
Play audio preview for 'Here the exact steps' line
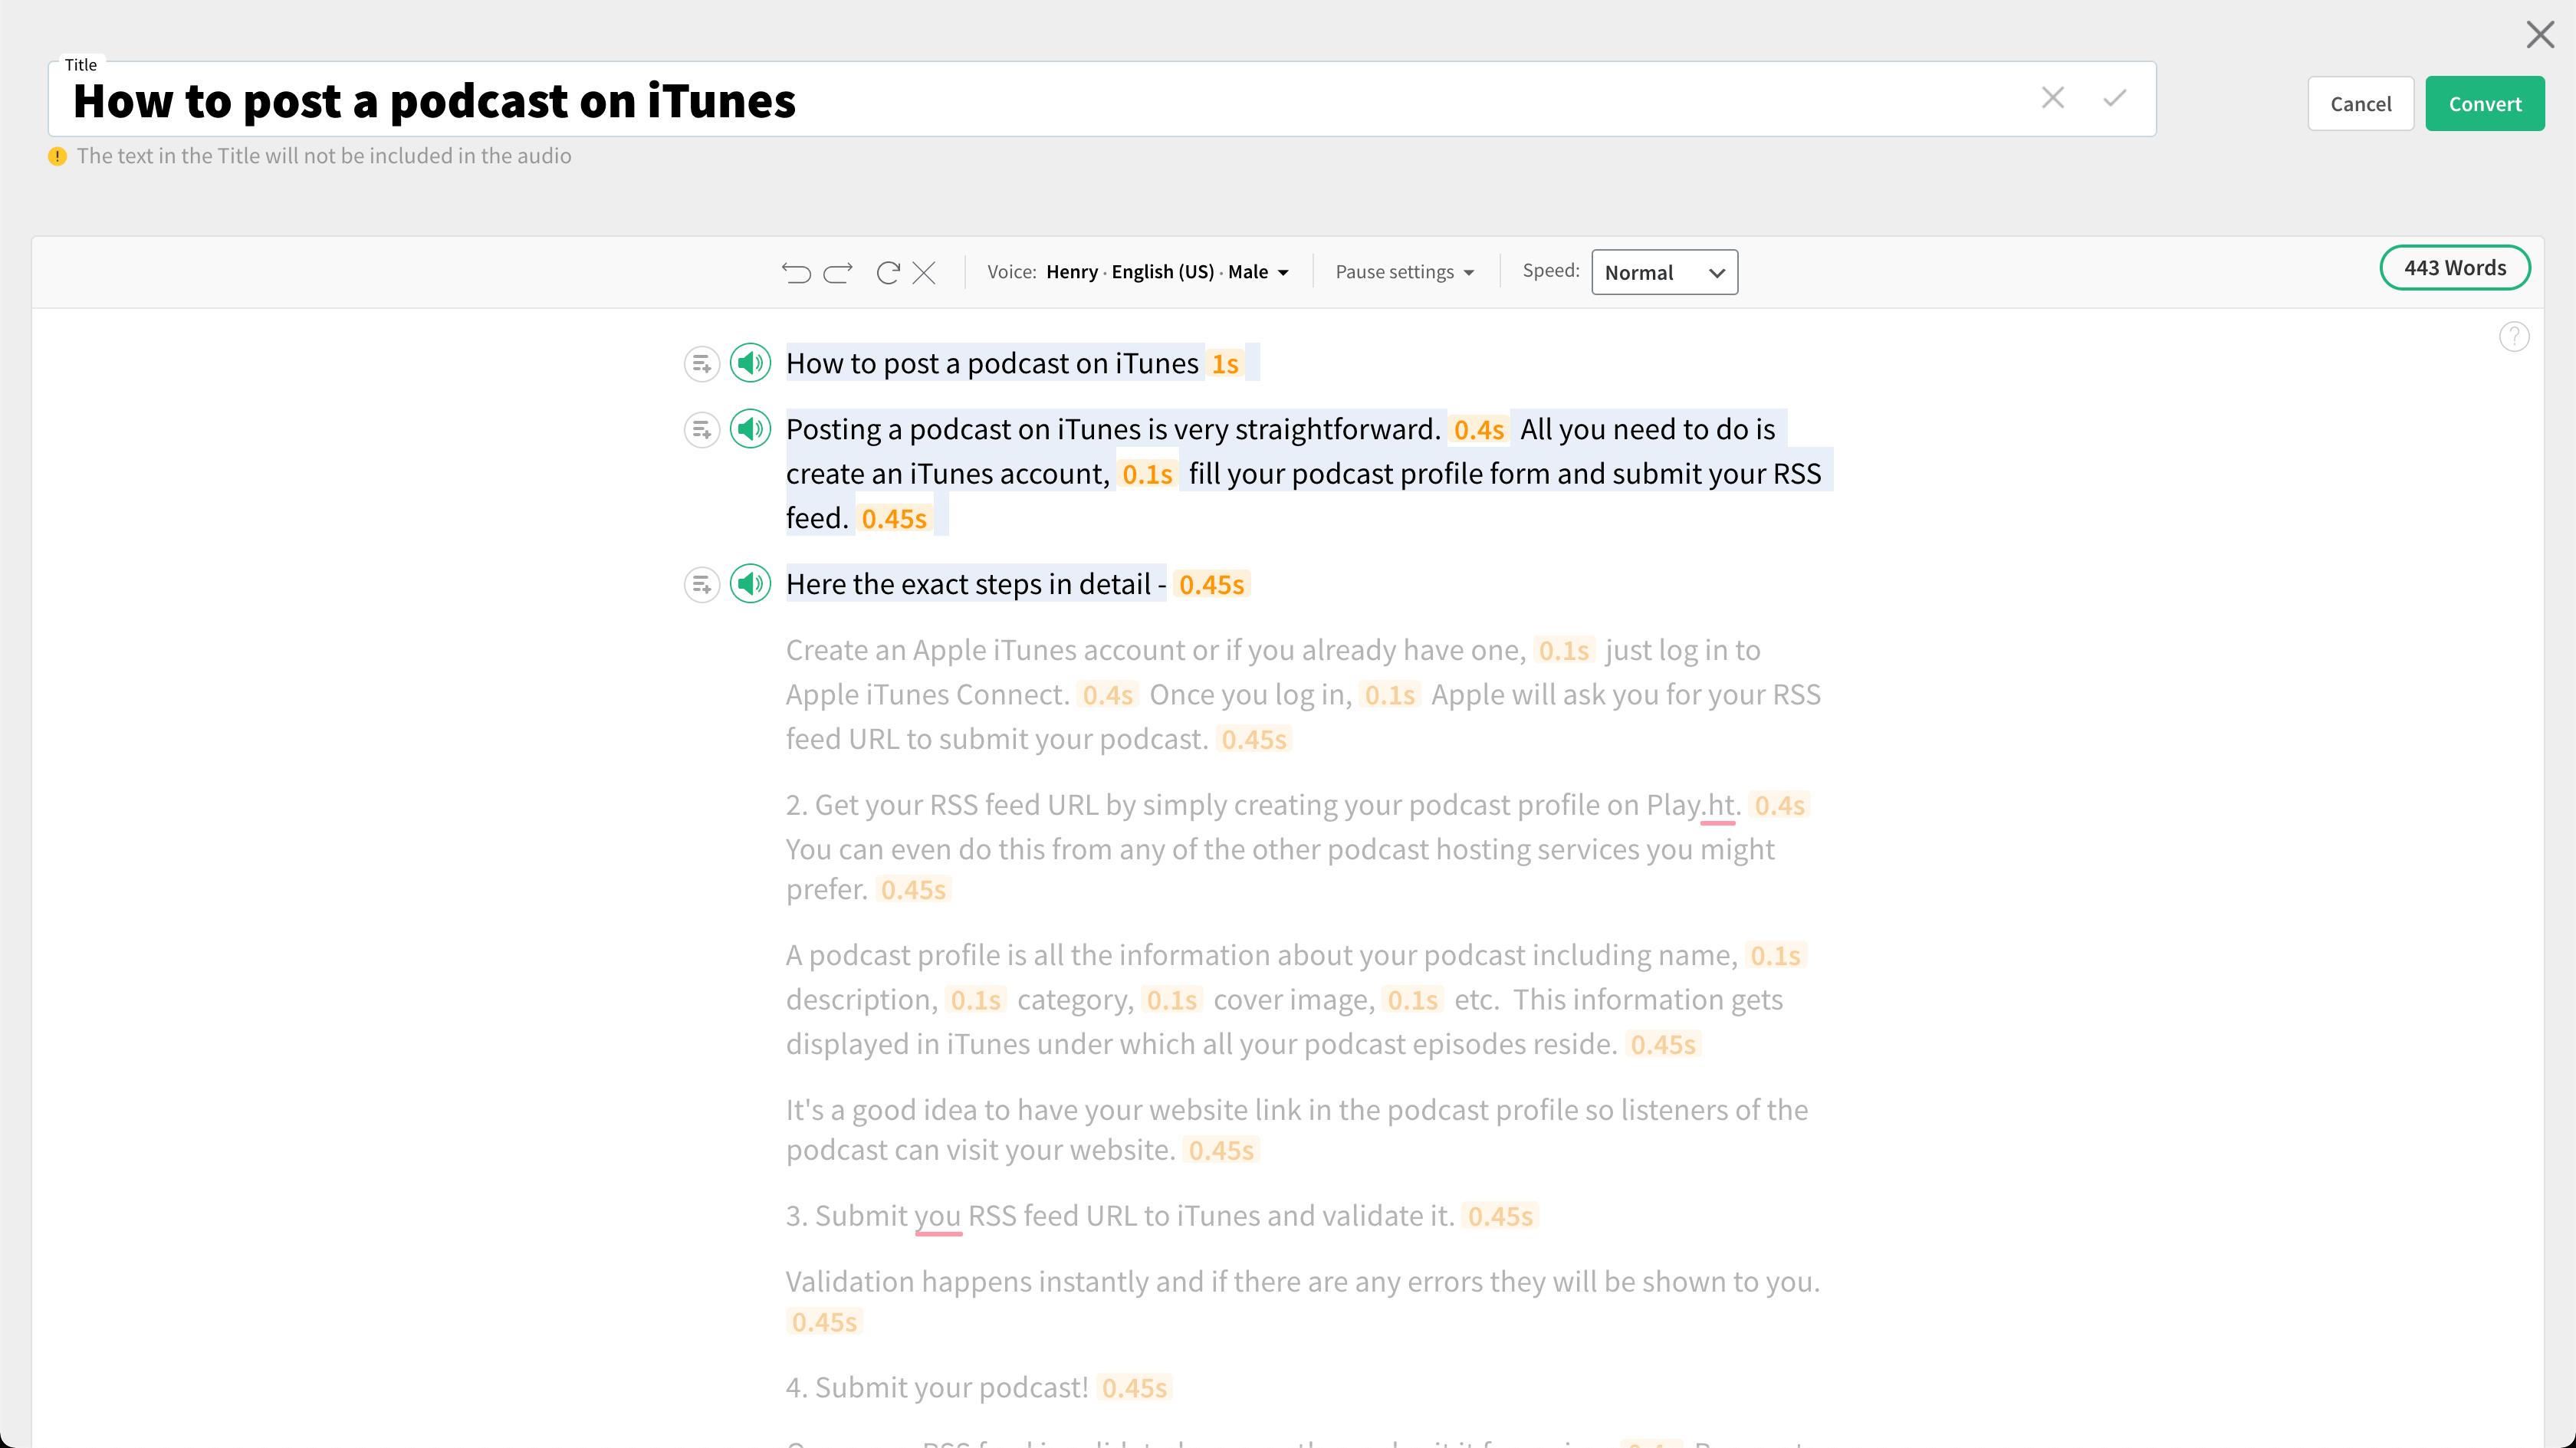tap(750, 584)
